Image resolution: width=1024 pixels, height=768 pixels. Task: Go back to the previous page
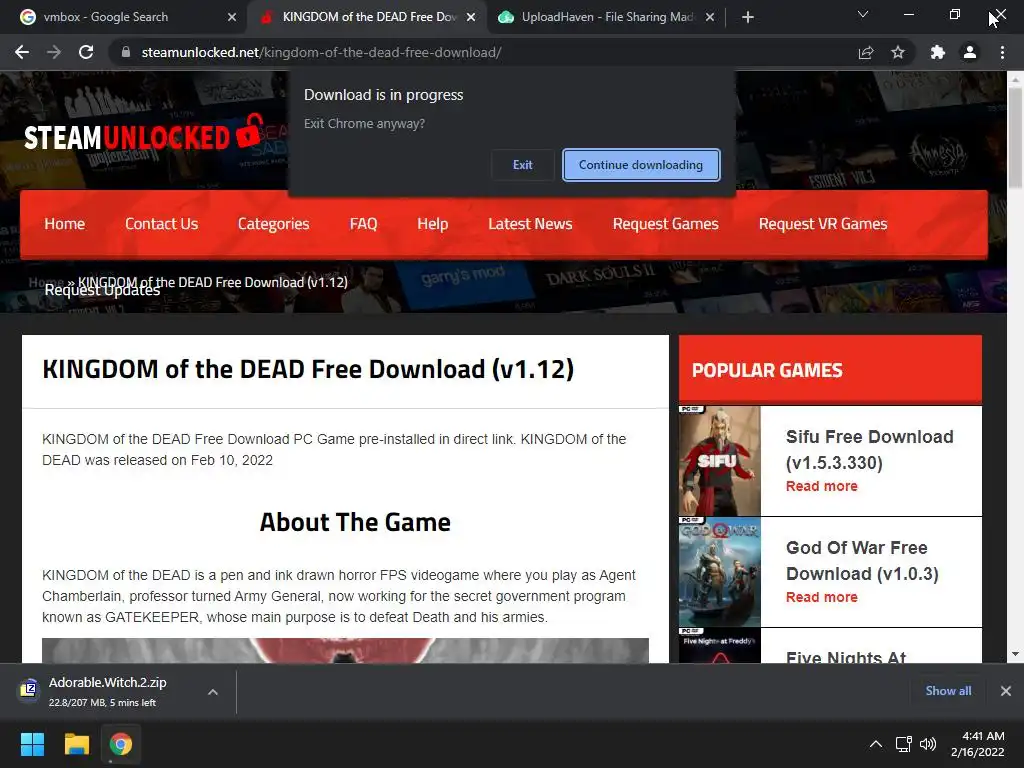[22, 52]
